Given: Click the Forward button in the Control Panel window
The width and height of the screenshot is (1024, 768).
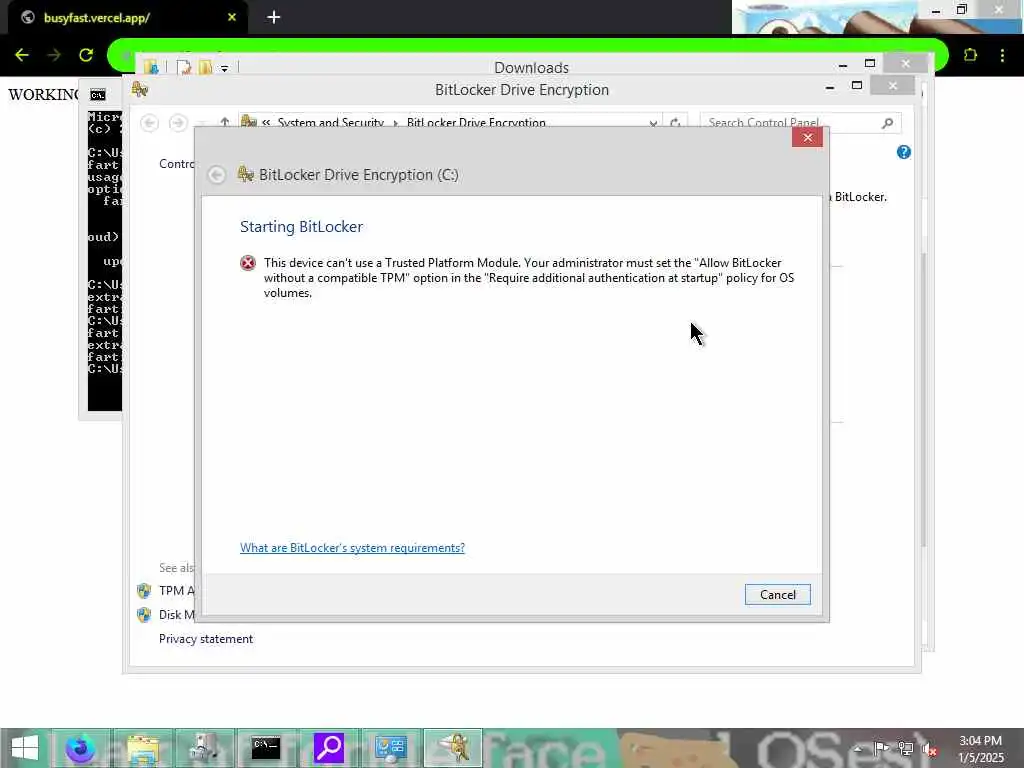Looking at the screenshot, I should [x=178, y=123].
